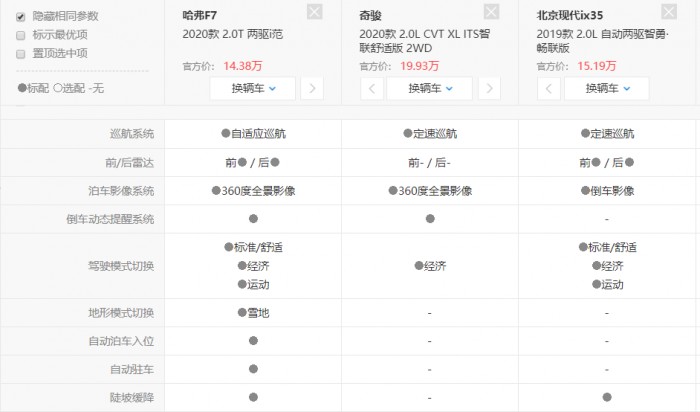Click 北京现代ix35's 标准/舒适 entry
Screen dimensions: 700x412
click(x=608, y=247)
